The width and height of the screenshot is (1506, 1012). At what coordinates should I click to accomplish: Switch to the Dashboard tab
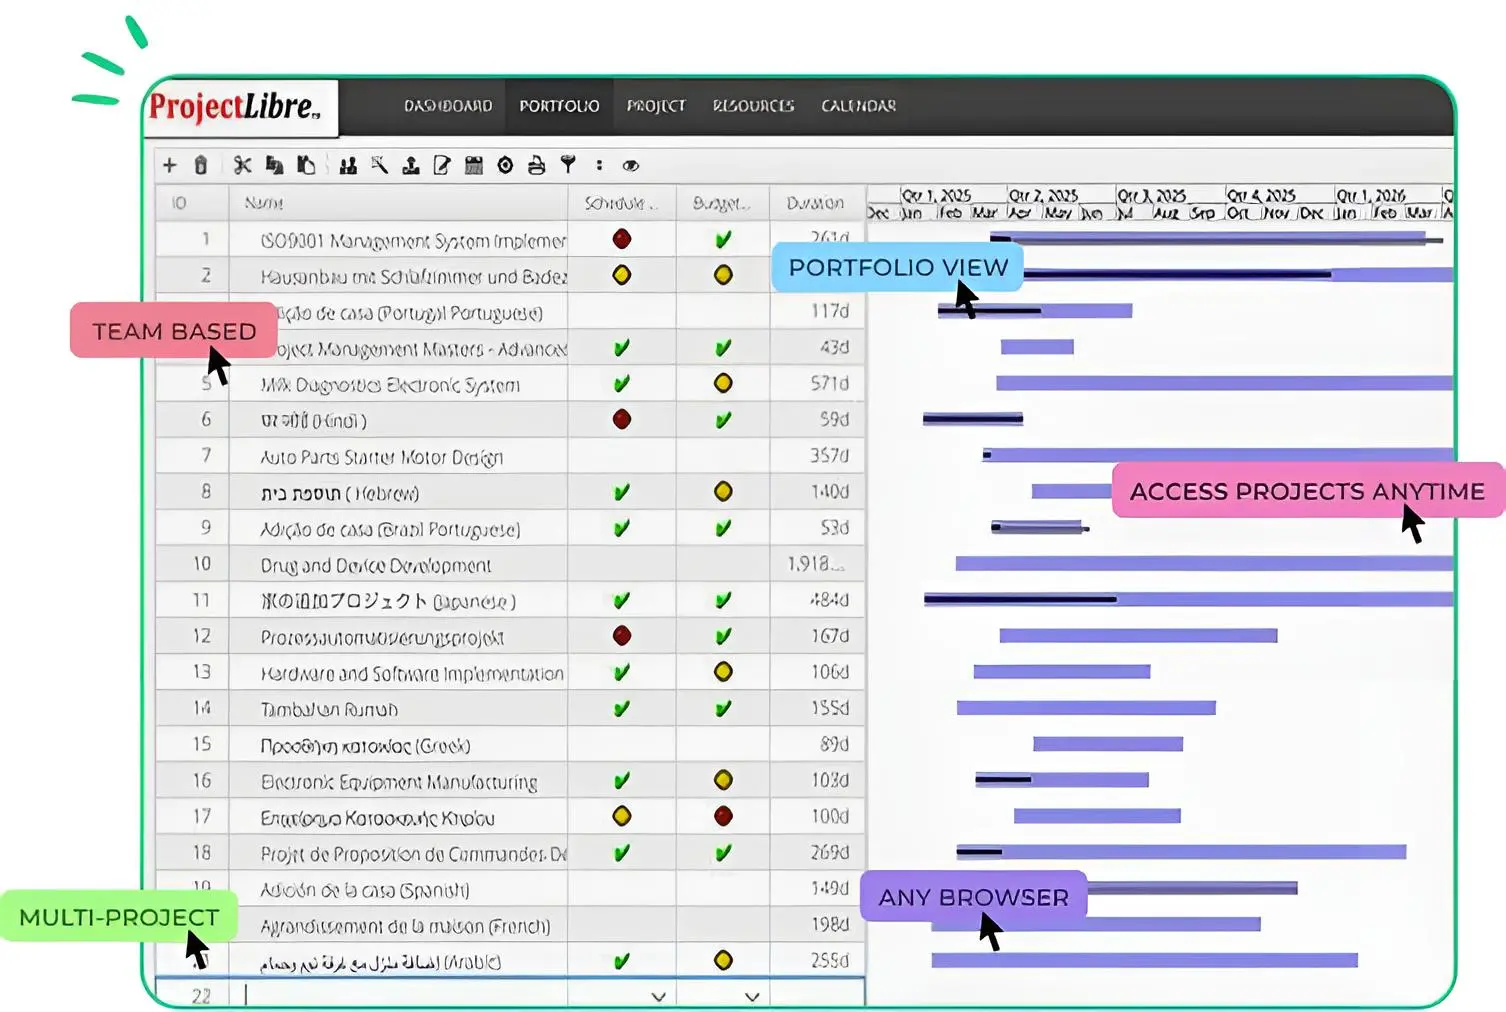[447, 106]
